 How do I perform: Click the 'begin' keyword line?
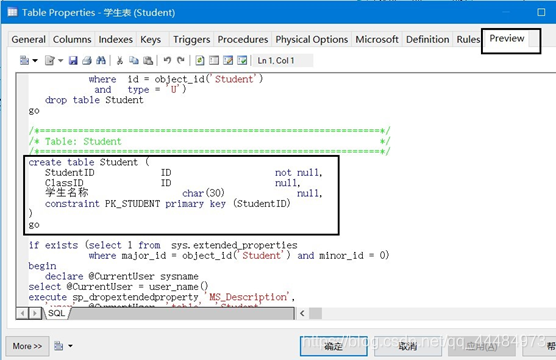[x=42, y=266]
